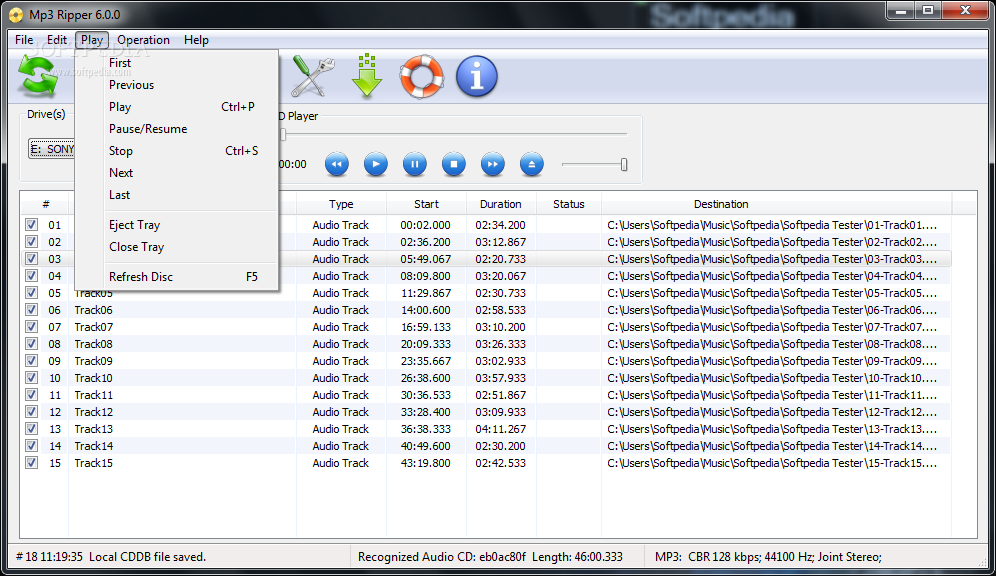
Task: Click the CD player rewind button
Action: pos(337,164)
